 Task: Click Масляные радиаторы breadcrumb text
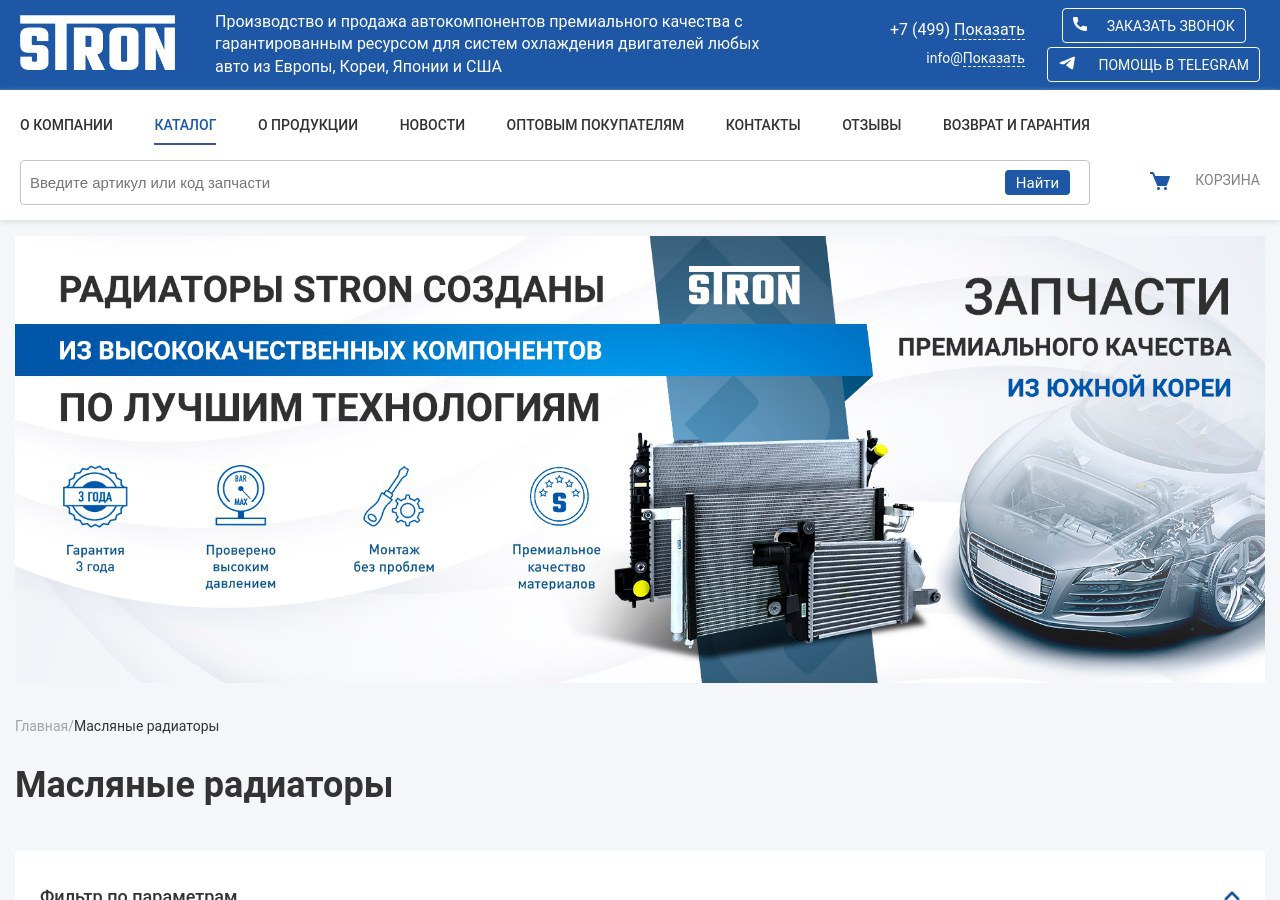146,726
